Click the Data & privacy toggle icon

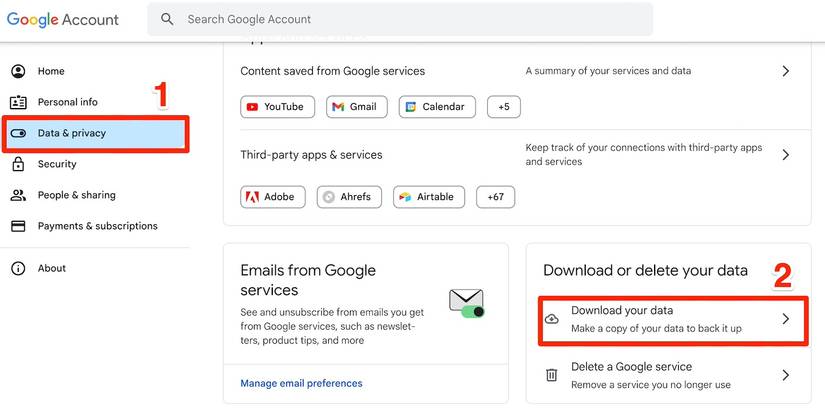pyautogui.click(x=18, y=133)
